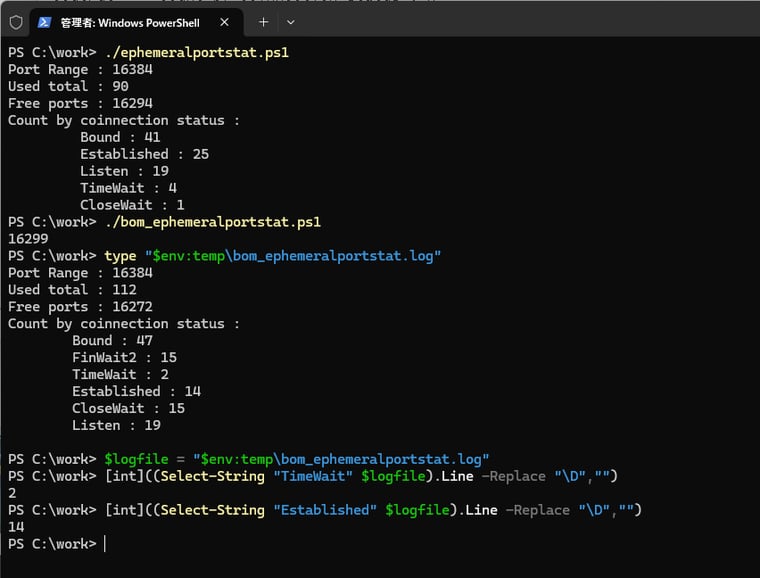
Task: Click the administrator shield icon
Action: click(x=16, y=22)
